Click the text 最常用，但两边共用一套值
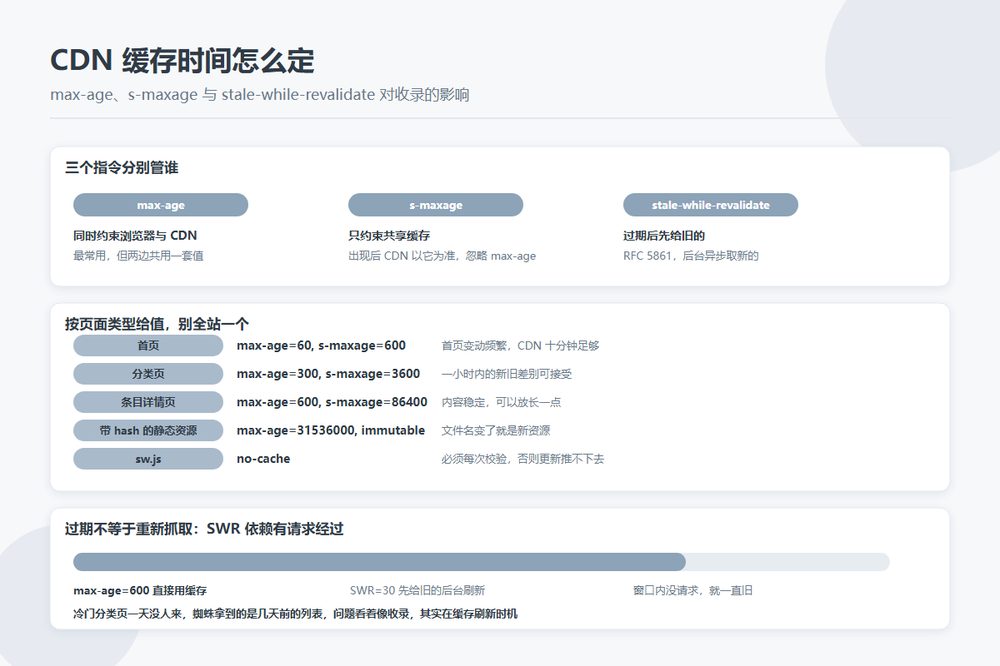The height and width of the screenshot is (666, 1000). click(x=138, y=256)
